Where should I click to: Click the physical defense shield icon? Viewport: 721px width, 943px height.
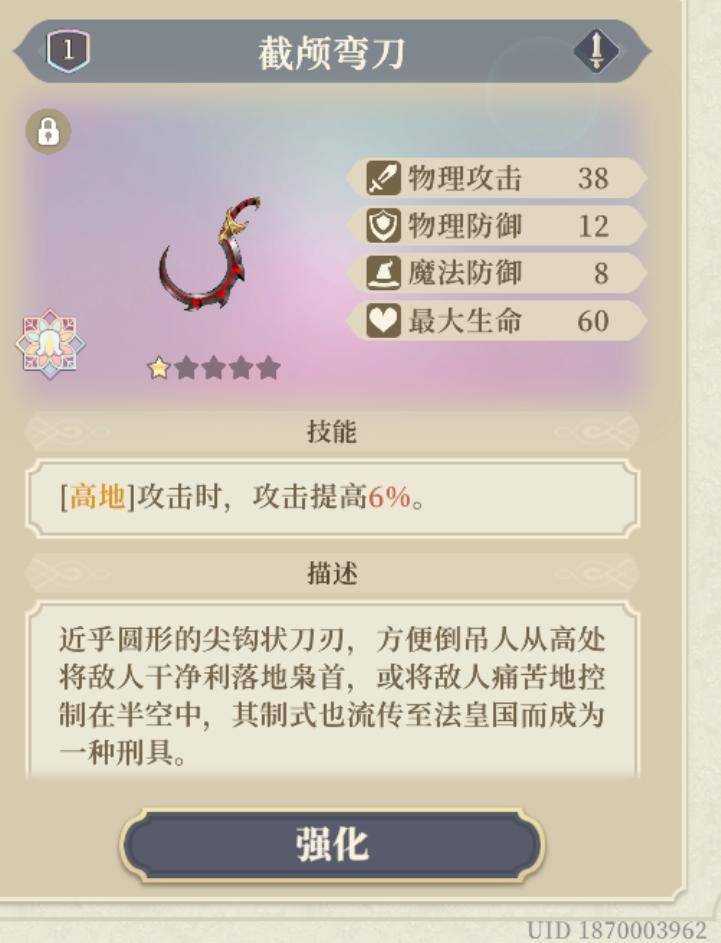(x=383, y=226)
